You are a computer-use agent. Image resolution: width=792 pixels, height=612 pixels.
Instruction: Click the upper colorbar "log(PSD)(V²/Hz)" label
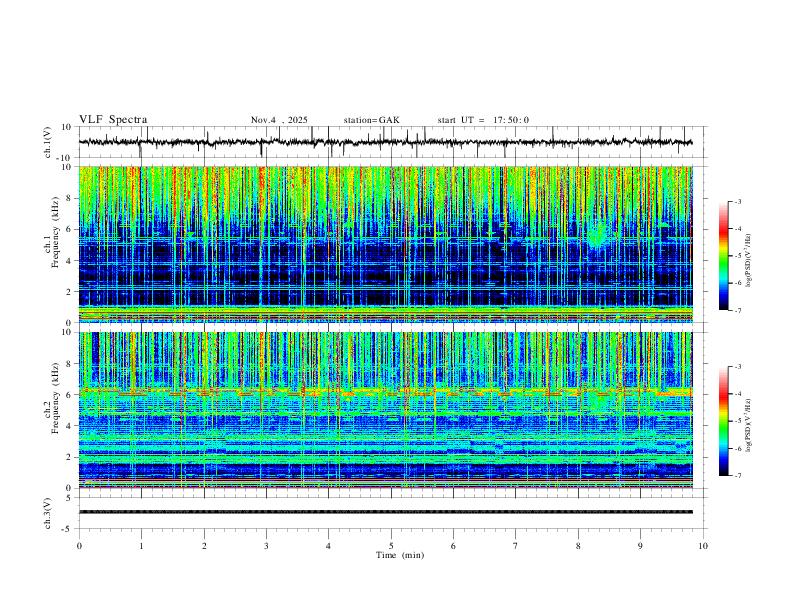click(x=749, y=260)
